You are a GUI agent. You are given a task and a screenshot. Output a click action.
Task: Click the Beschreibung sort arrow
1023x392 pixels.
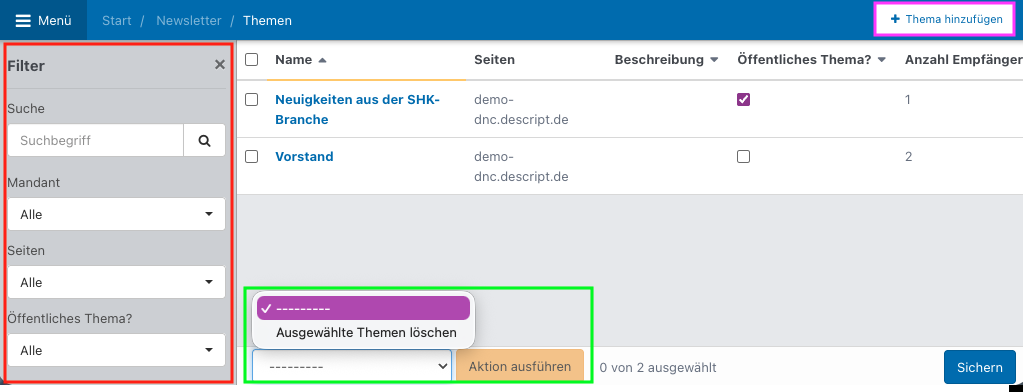[x=714, y=60]
